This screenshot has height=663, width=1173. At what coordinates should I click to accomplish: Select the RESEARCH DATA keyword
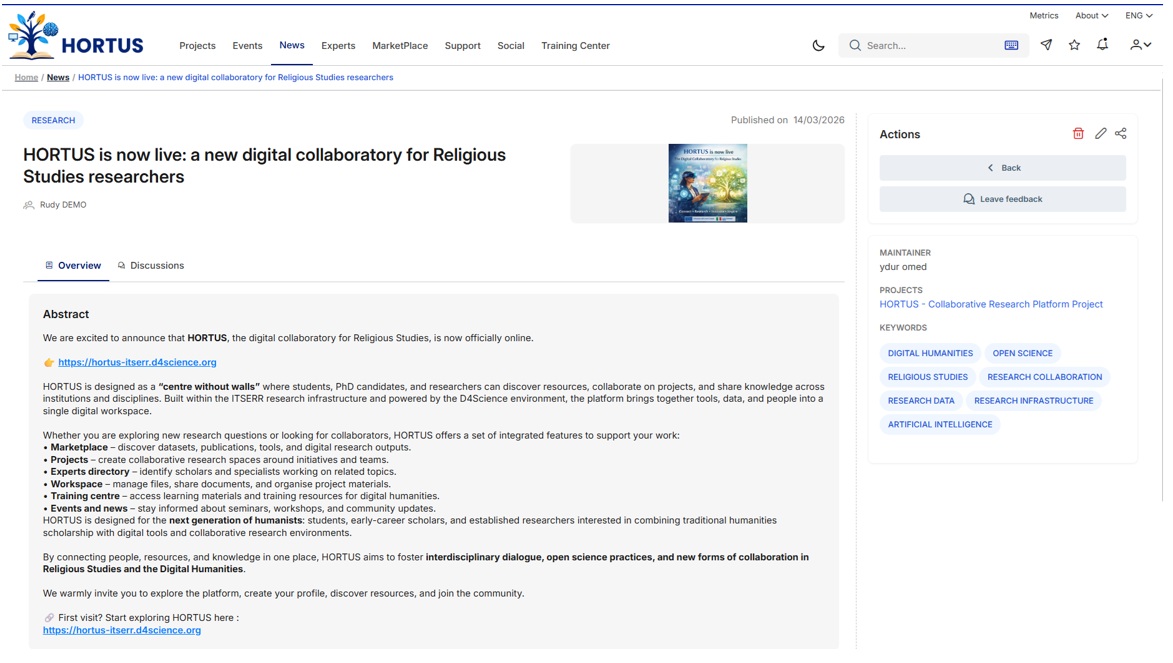[x=921, y=401]
